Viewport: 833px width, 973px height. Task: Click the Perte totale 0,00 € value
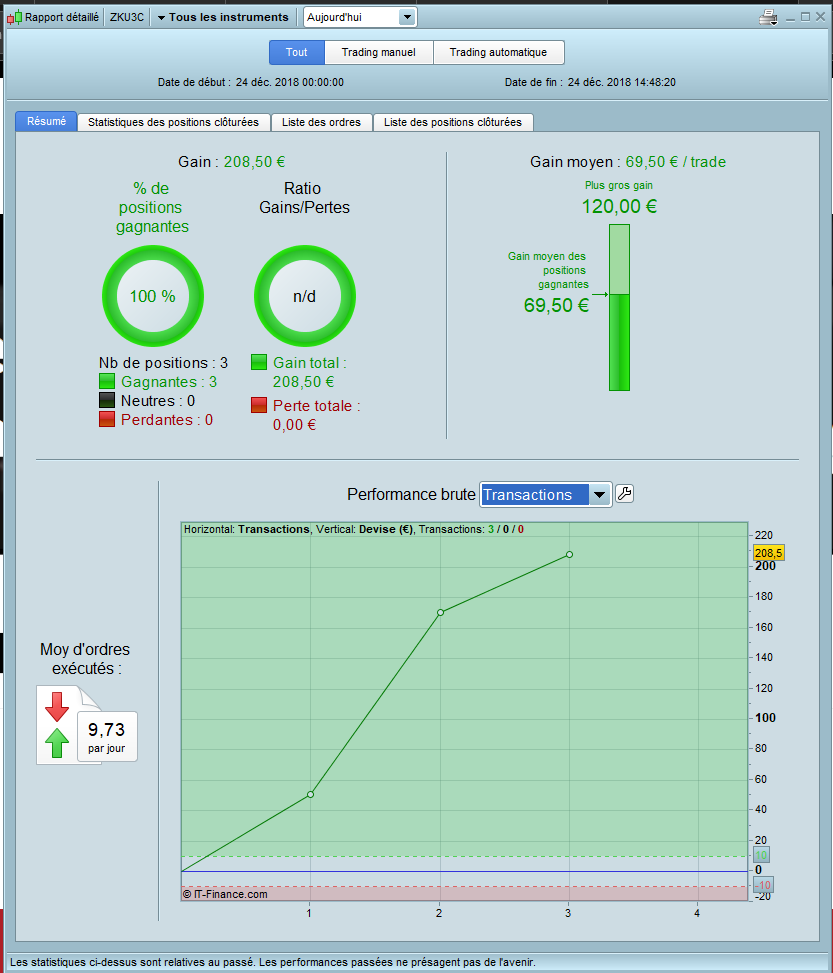295,425
